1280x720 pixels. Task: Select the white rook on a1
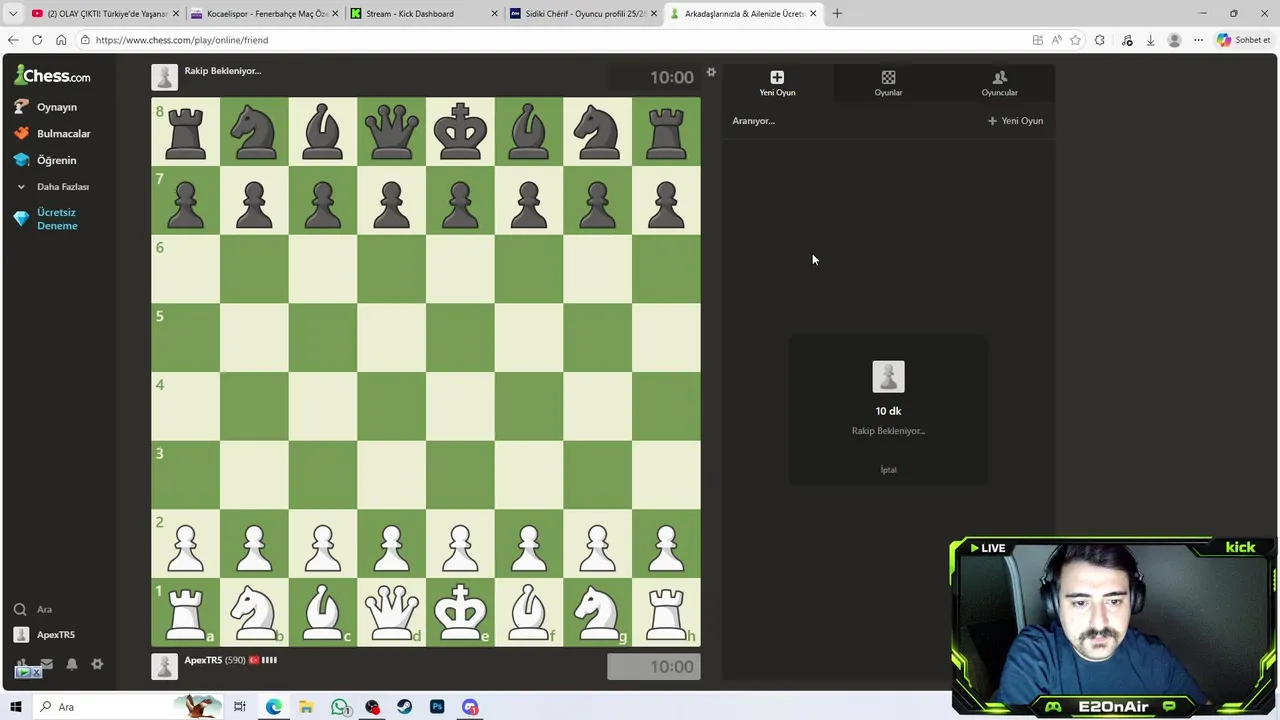(185, 612)
